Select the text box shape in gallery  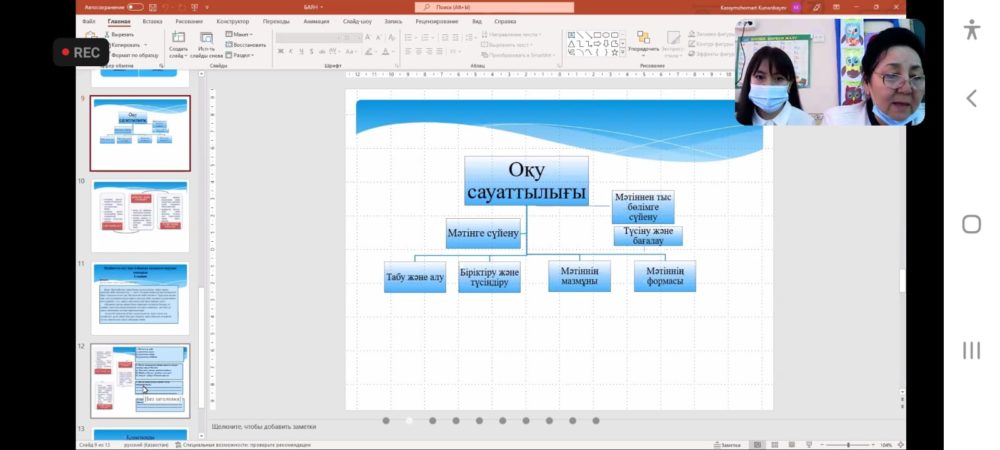pyautogui.click(x=571, y=35)
